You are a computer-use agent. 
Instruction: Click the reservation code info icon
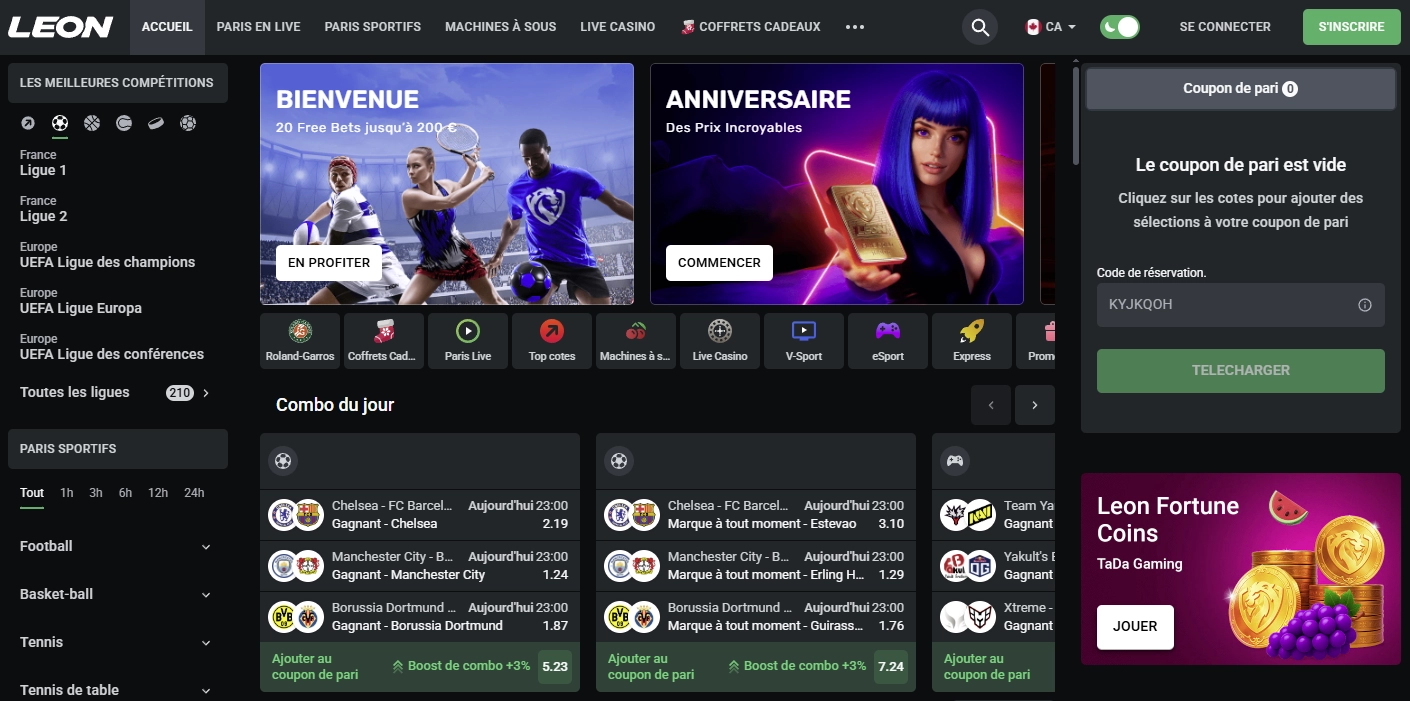coord(1364,305)
